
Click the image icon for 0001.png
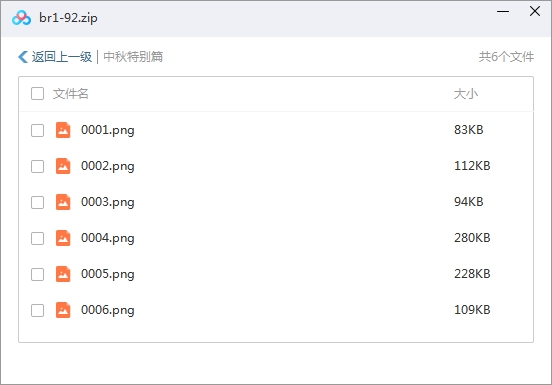tap(63, 130)
